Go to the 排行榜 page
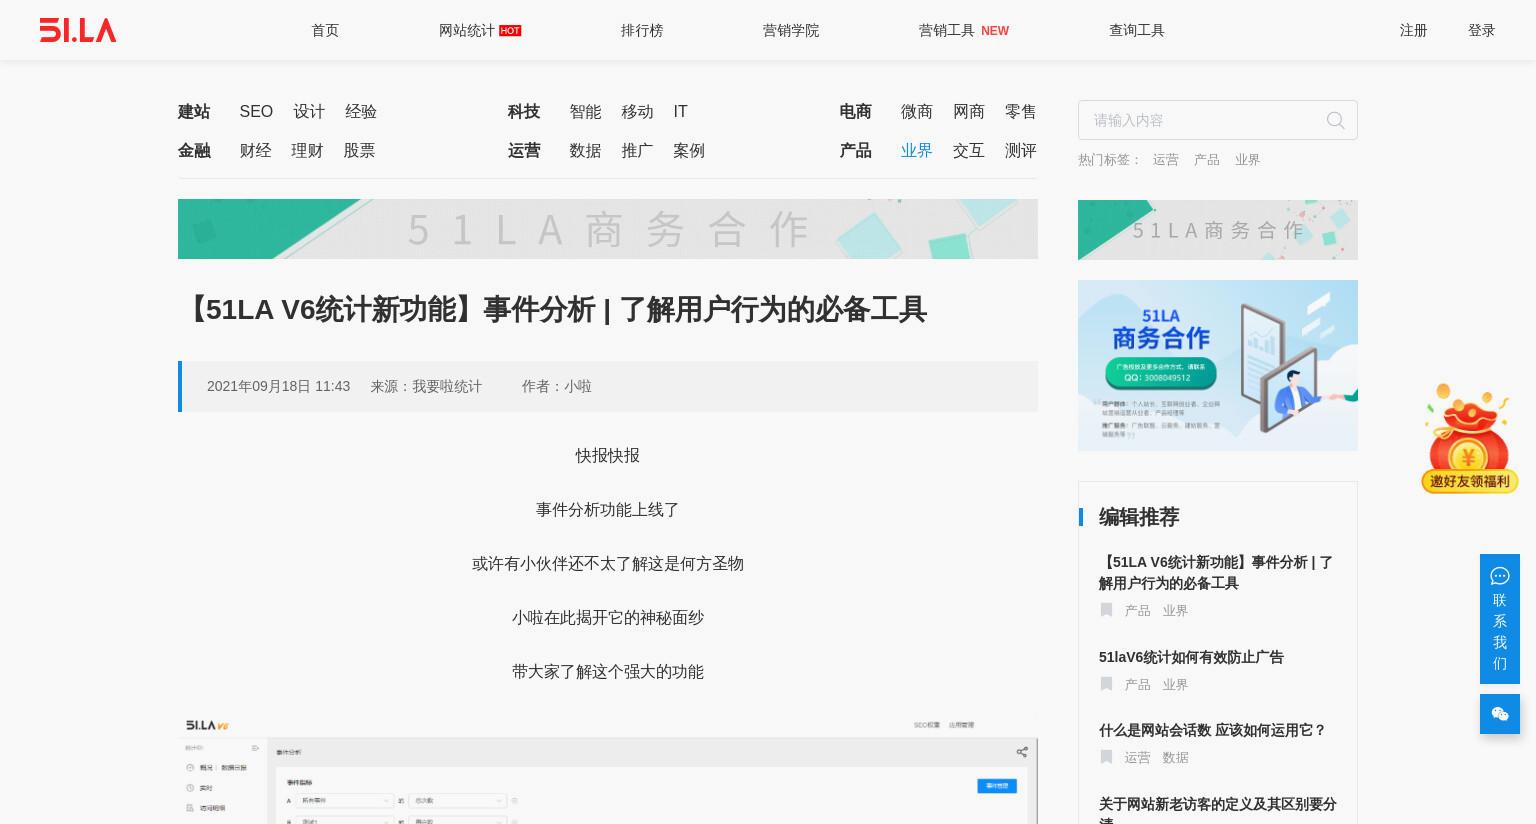1536x824 pixels. coord(642,30)
